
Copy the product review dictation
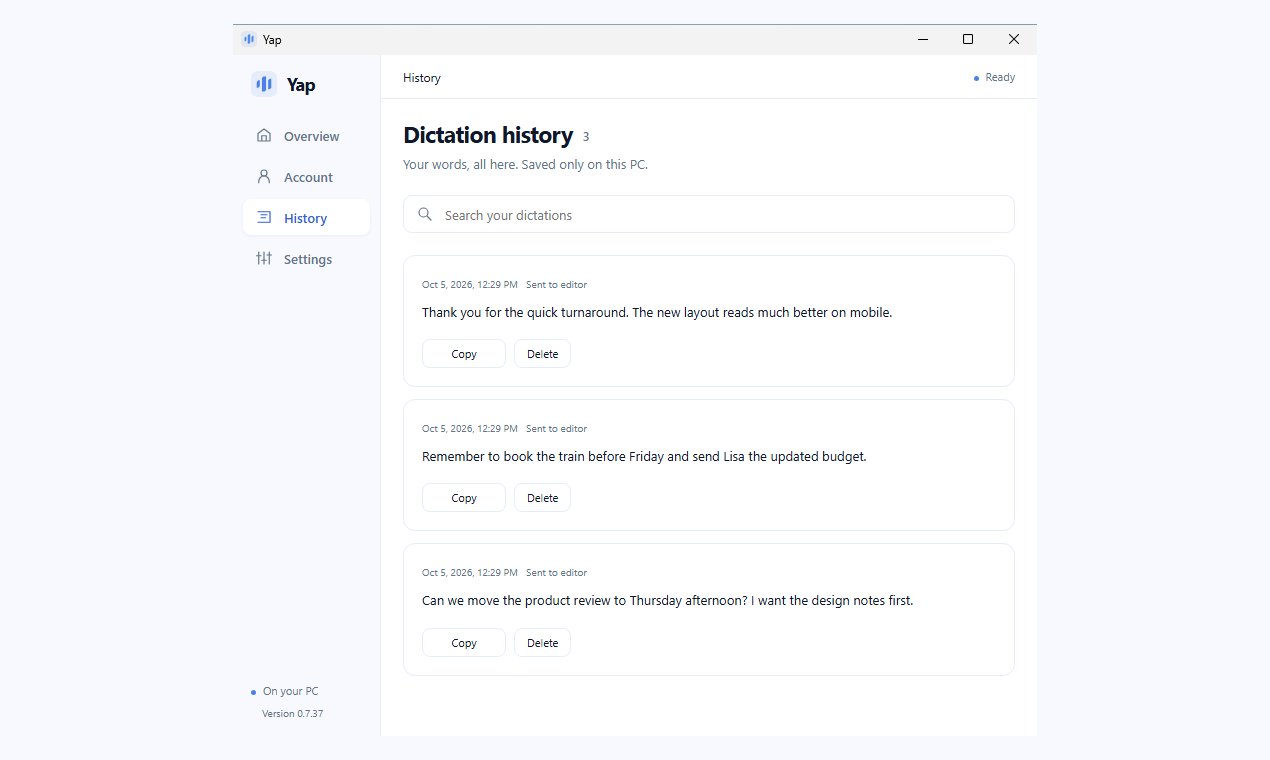coord(464,643)
